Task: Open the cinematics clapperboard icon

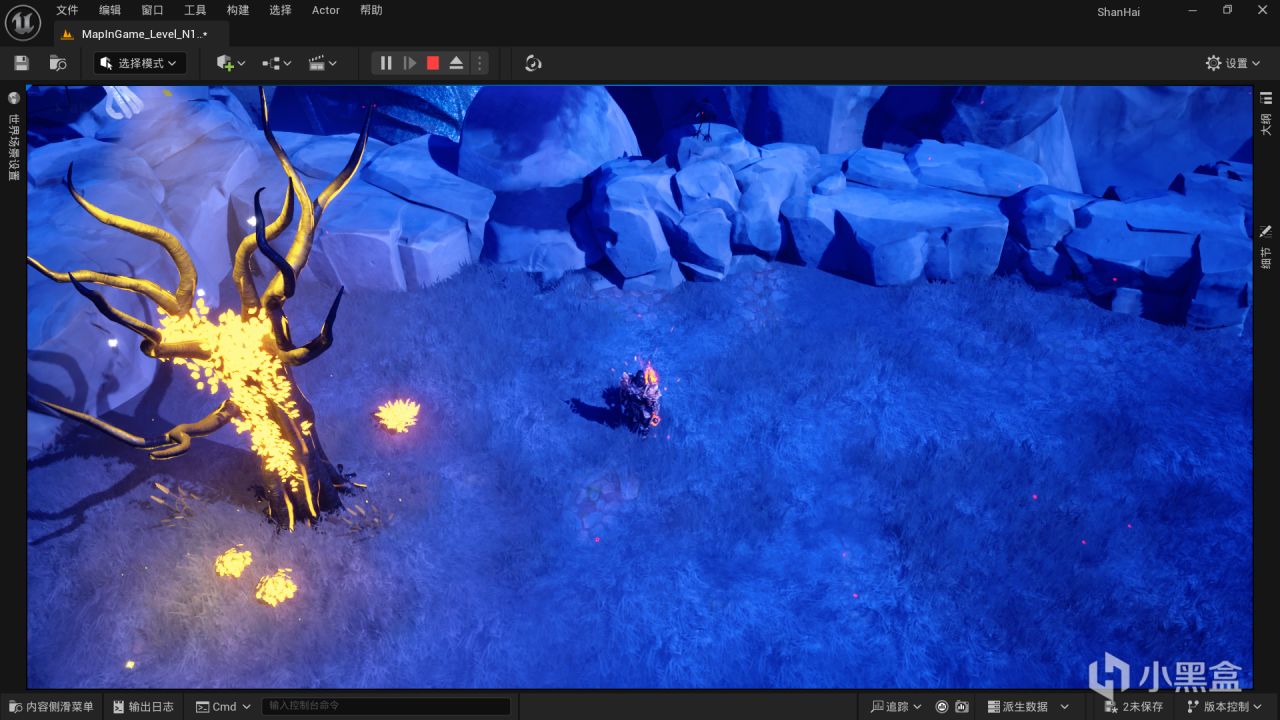Action: pos(318,63)
